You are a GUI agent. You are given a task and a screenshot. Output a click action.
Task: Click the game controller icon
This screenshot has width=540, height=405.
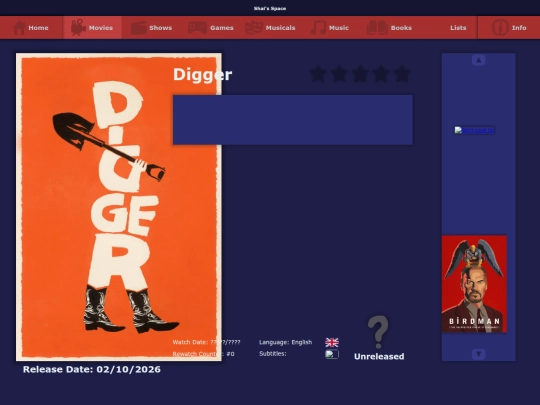[x=197, y=28]
